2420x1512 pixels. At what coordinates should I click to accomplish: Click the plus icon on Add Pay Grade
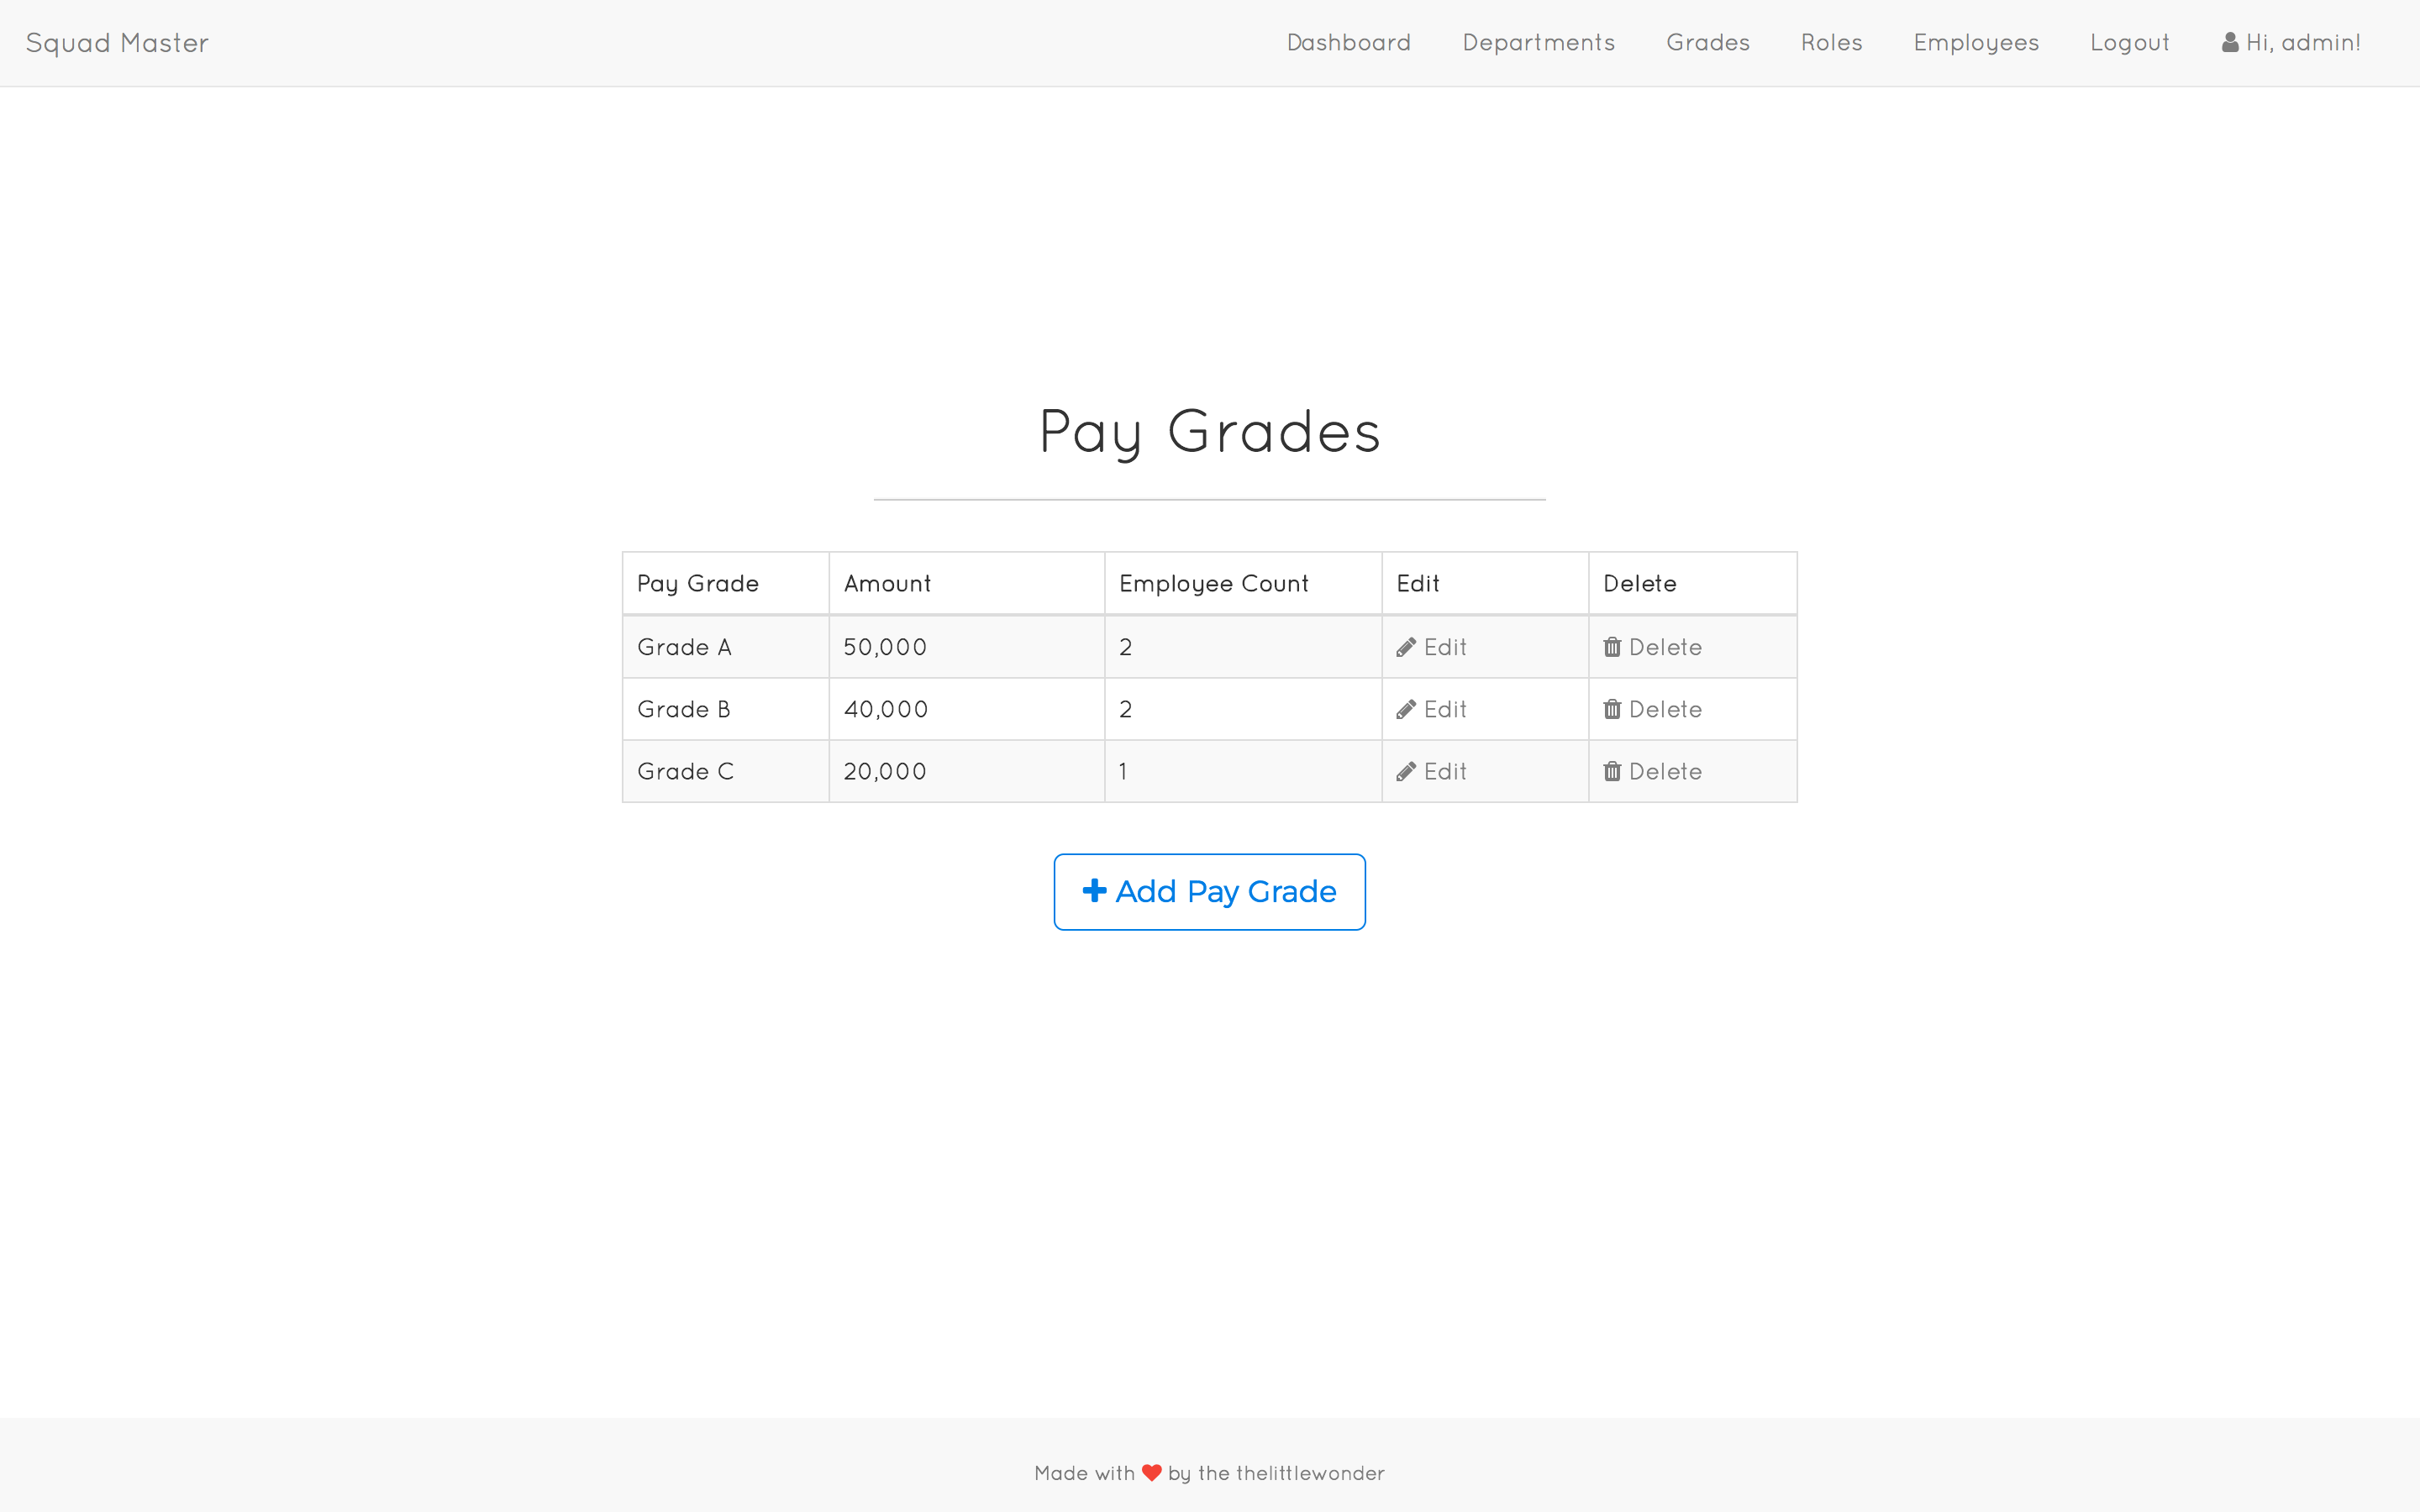[1094, 890]
